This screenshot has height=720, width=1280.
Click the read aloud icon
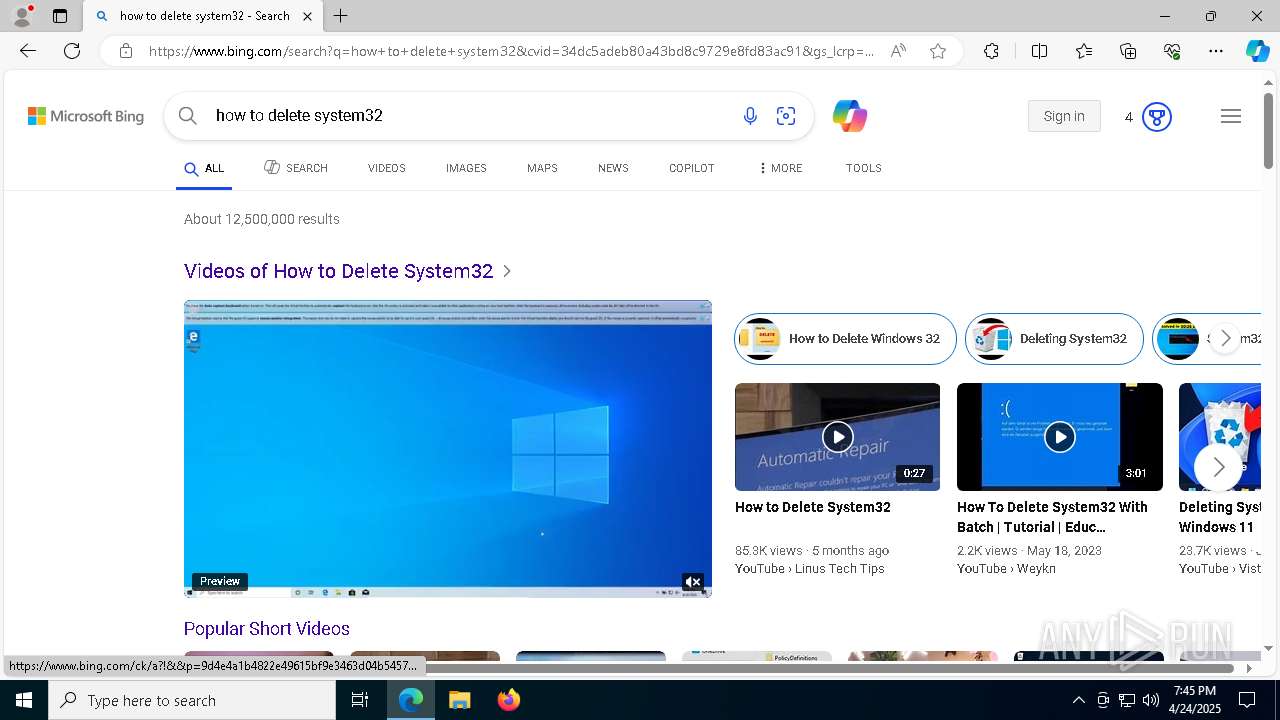click(898, 51)
